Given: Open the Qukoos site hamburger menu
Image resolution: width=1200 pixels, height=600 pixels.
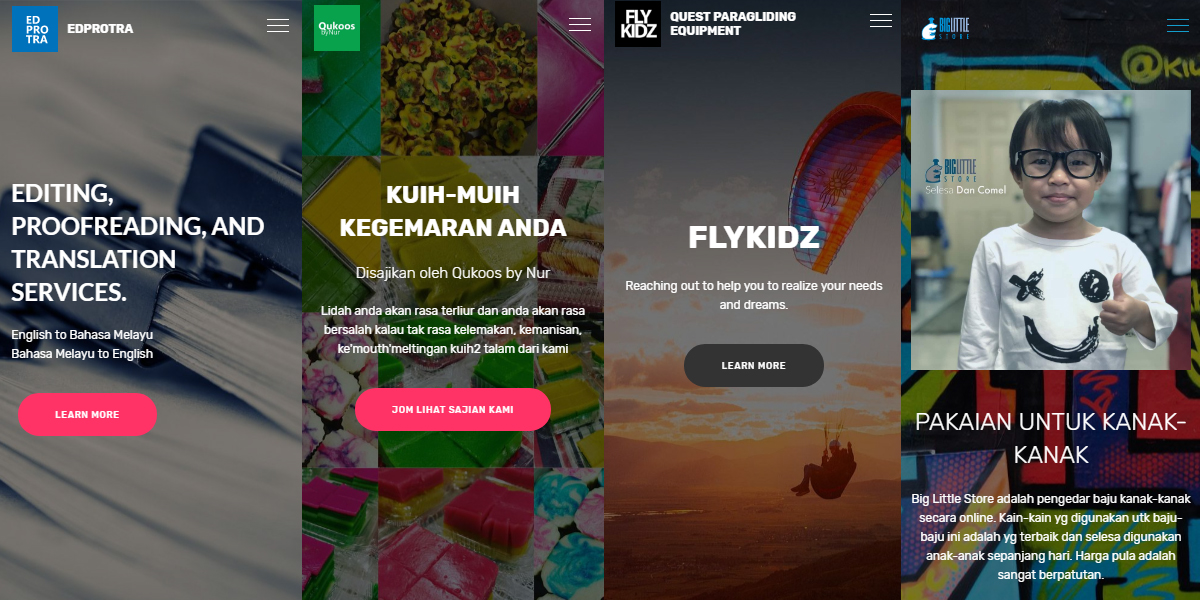Looking at the screenshot, I should point(580,25).
